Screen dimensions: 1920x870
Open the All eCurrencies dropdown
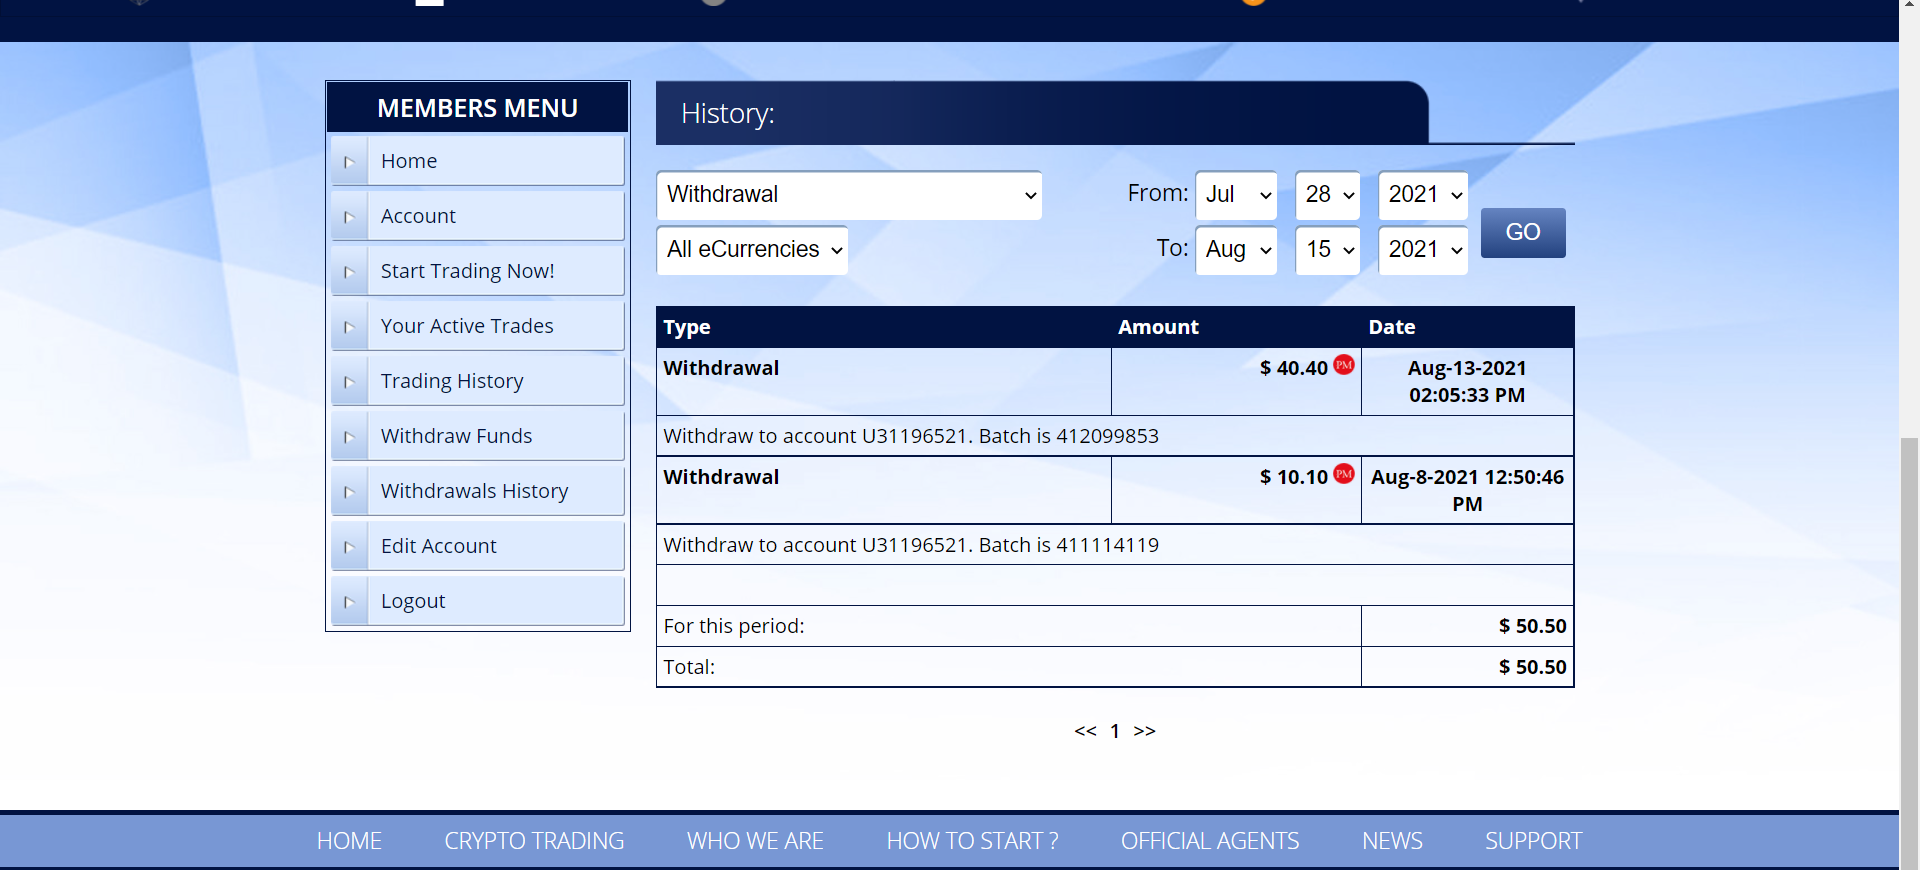(752, 250)
